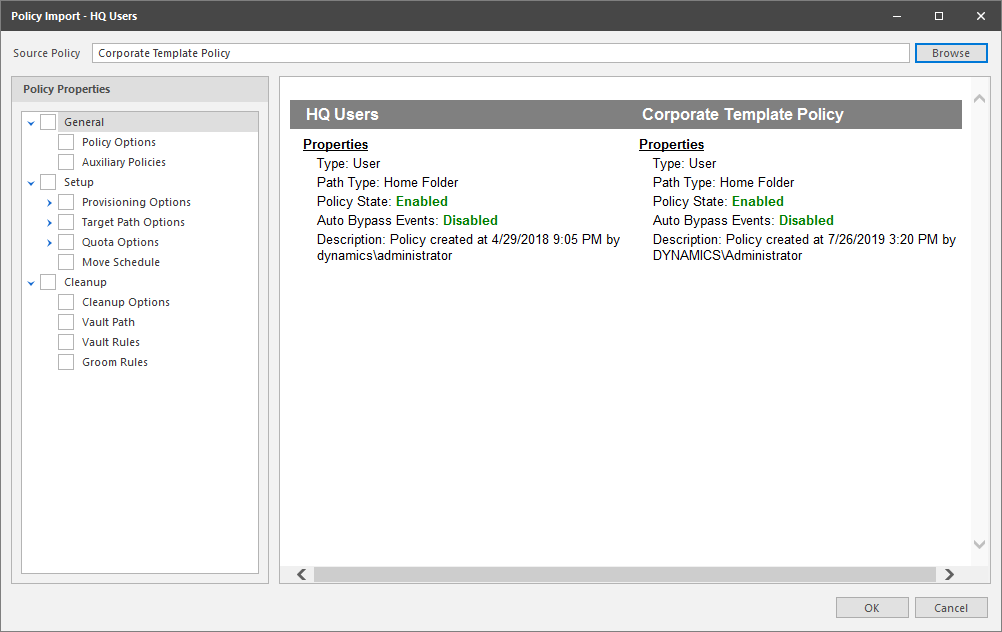The width and height of the screenshot is (1002, 632).
Task: Check the Vault Rules checkbox
Action: (x=66, y=342)
